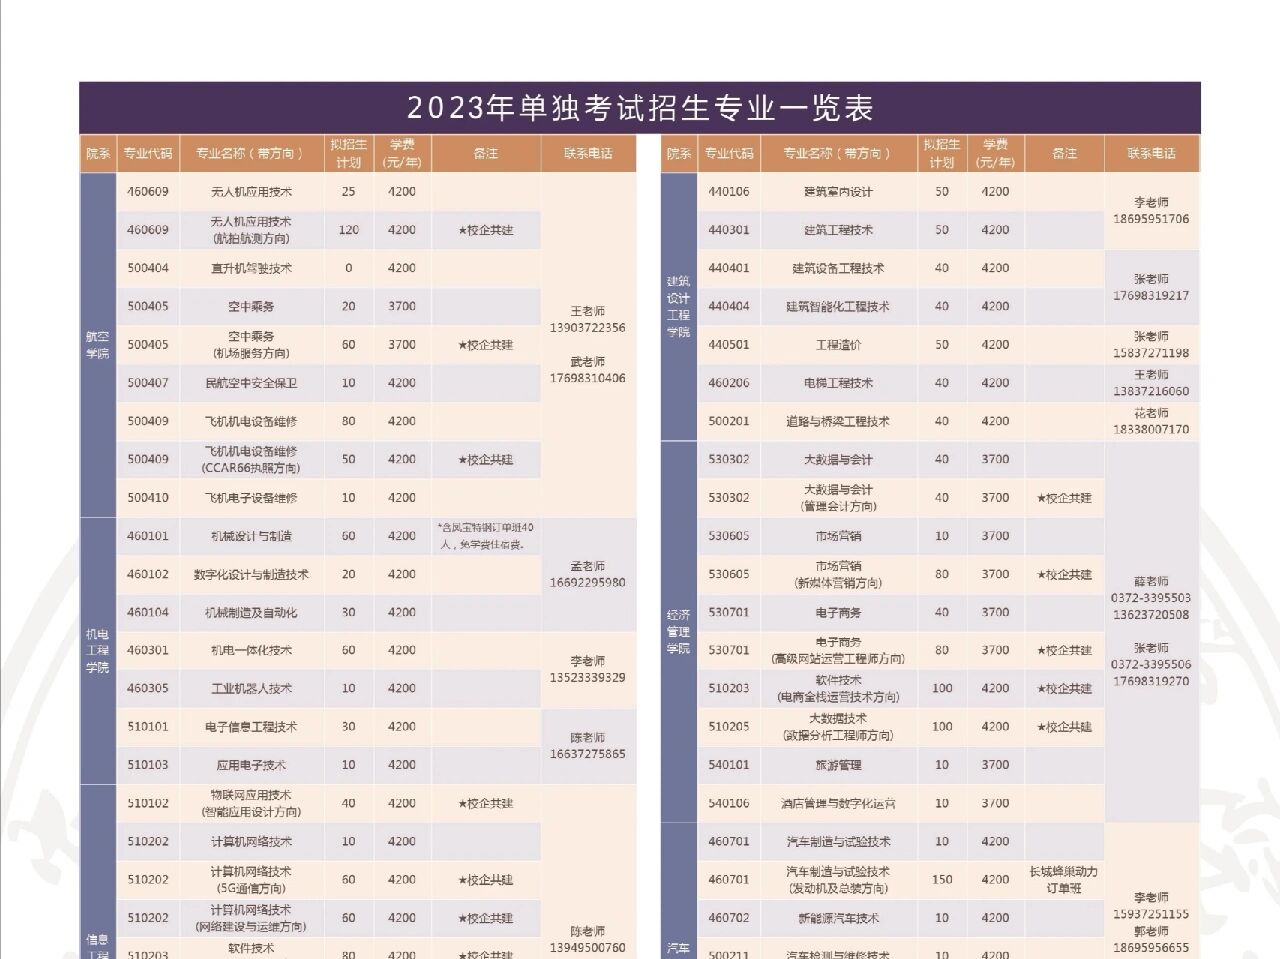Select major code 500407

[148, 383]
